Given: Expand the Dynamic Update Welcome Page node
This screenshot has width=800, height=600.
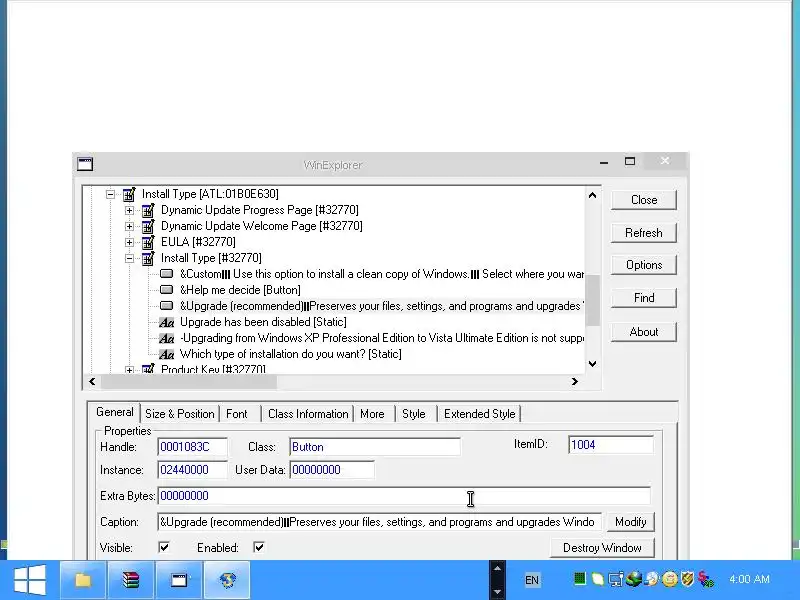Looking at the screenshot, I should click(129, 226).
